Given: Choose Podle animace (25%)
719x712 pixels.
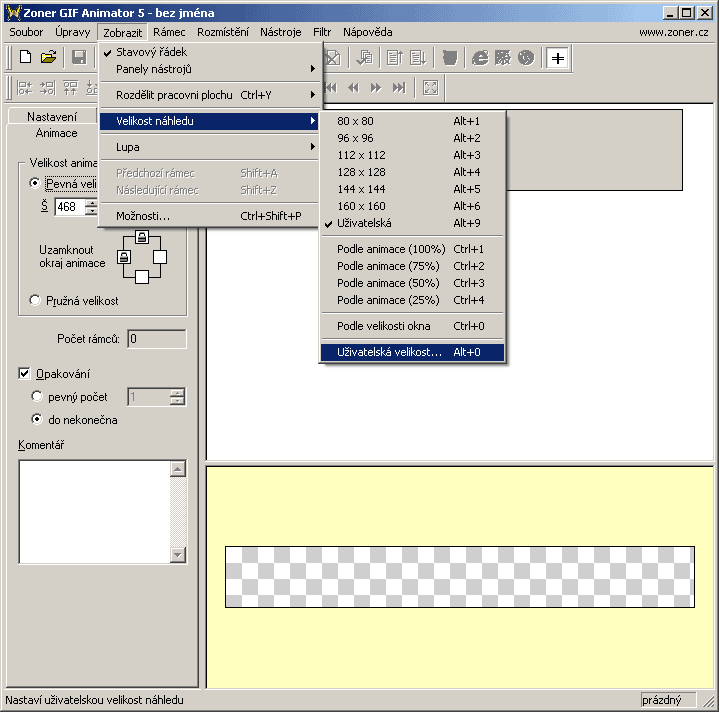Looking at the screenshot, I should [412, 300].
